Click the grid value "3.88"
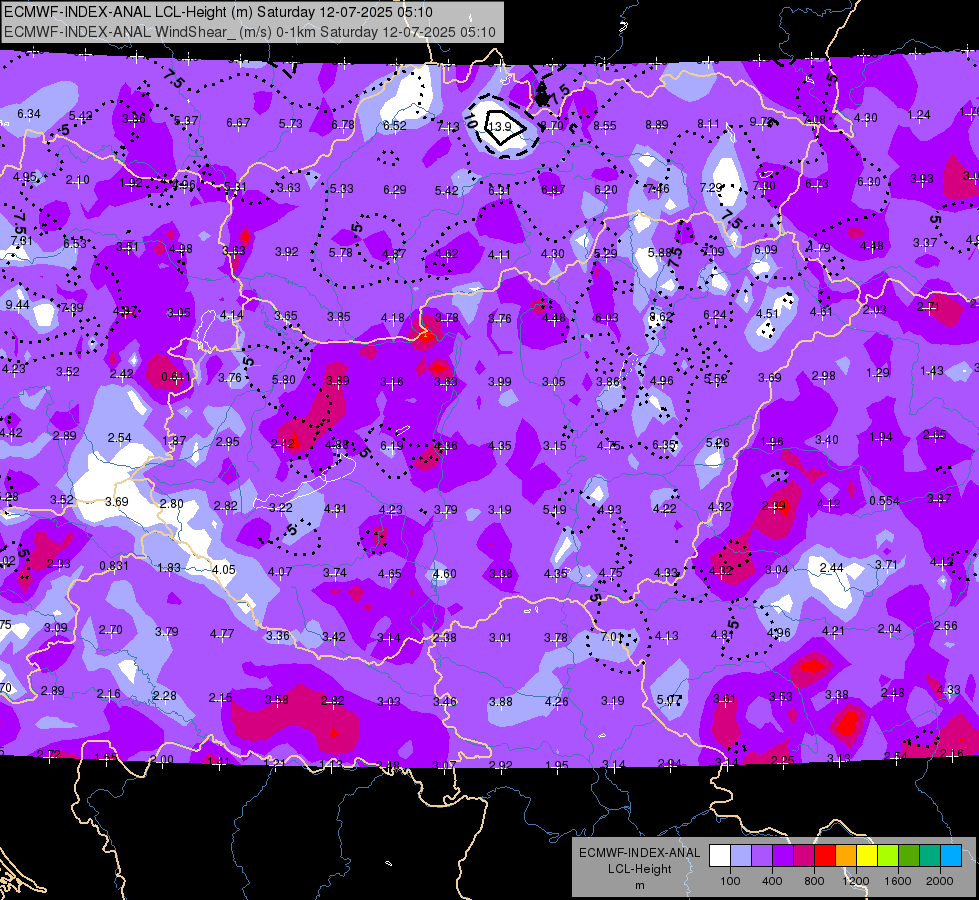Image resolution: width=979 pixels, height=900 pixels. coord(501,702)
